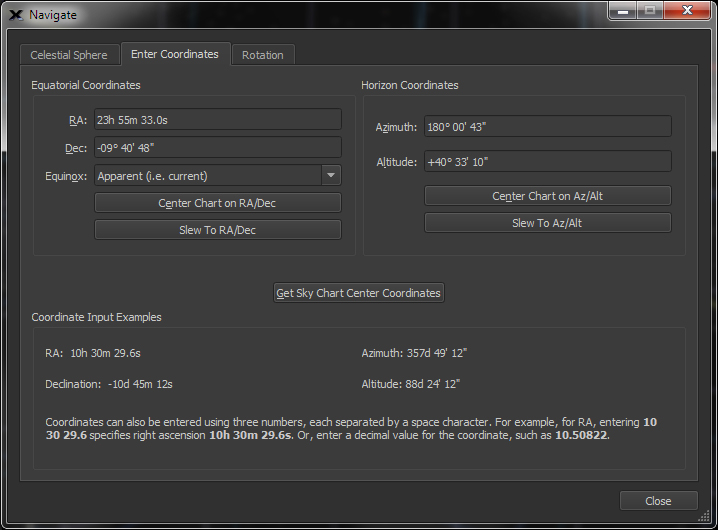Image resolution: width=718 pixels, height=530 pixels.
Task: Switch to the Celestial Sphere tab
Action: click(69, 55)
